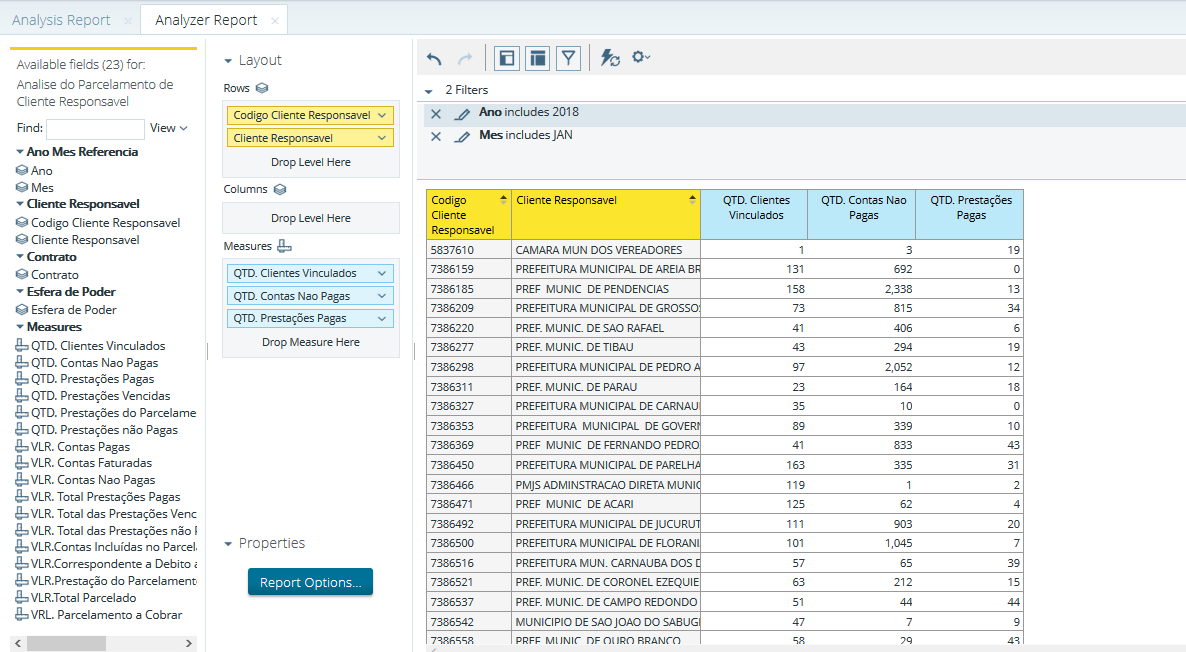Collapse the 2 Filters section
The height and width of the screenshot is (652, 1186).
[x=429, y=91]
